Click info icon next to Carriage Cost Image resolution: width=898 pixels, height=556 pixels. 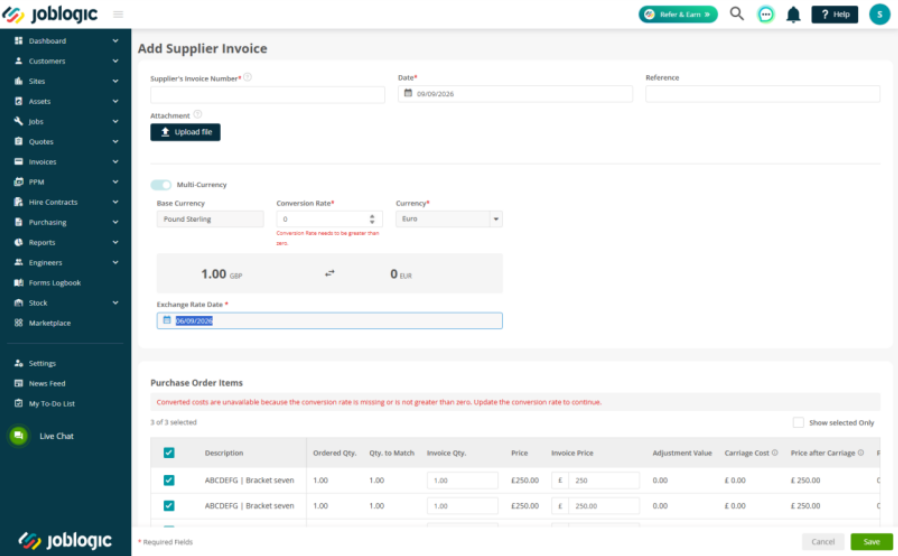point(775,452)
